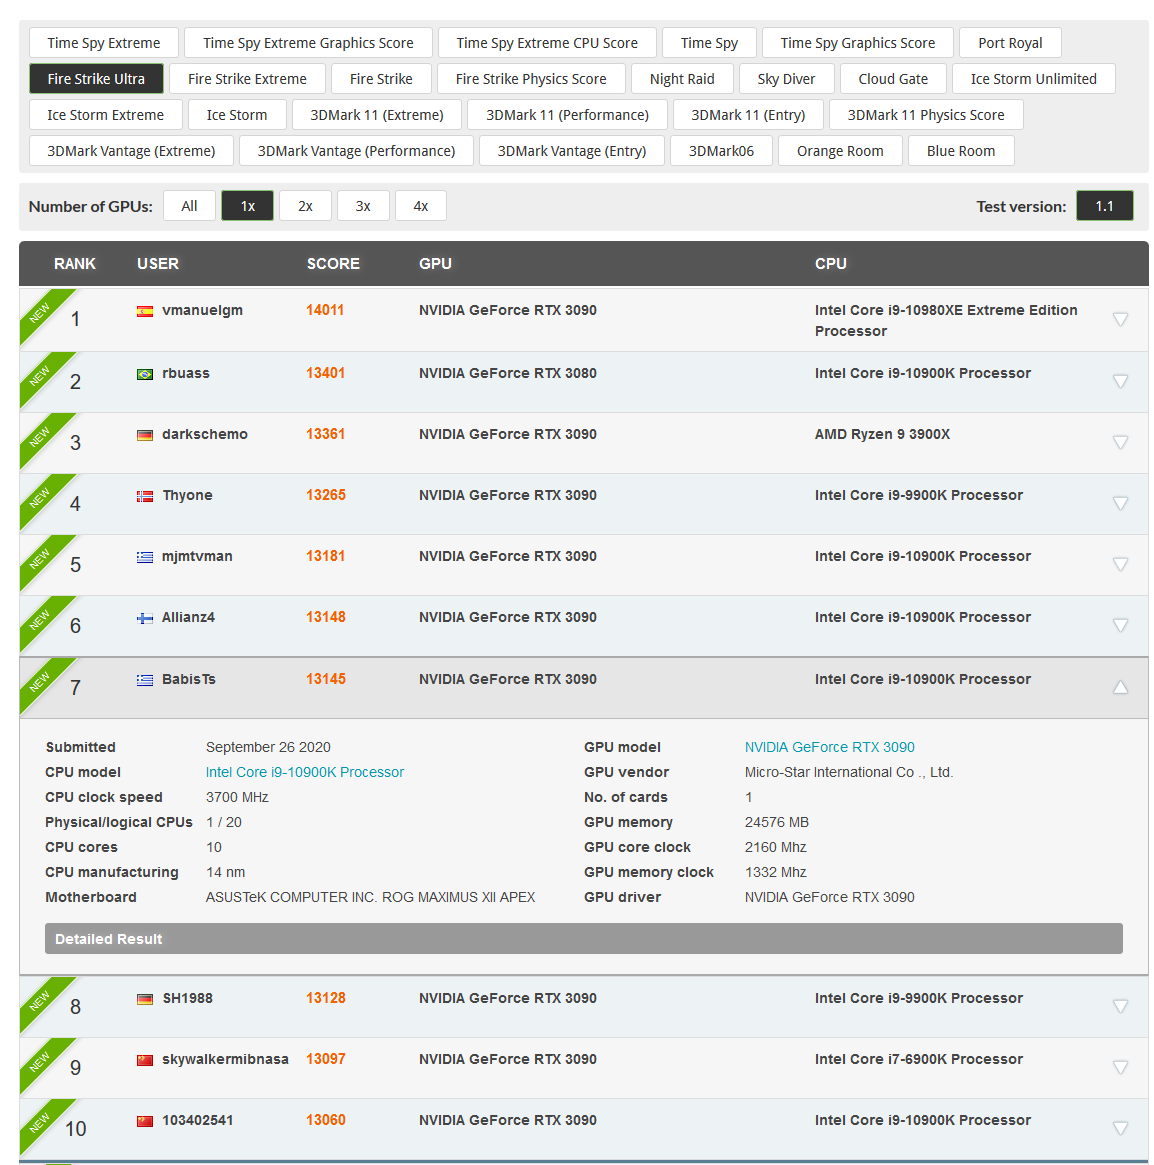1154x1165 pixels.
Task: Choose 3DMark 11 Physics Score tab
Action: [x=926, y=115]
